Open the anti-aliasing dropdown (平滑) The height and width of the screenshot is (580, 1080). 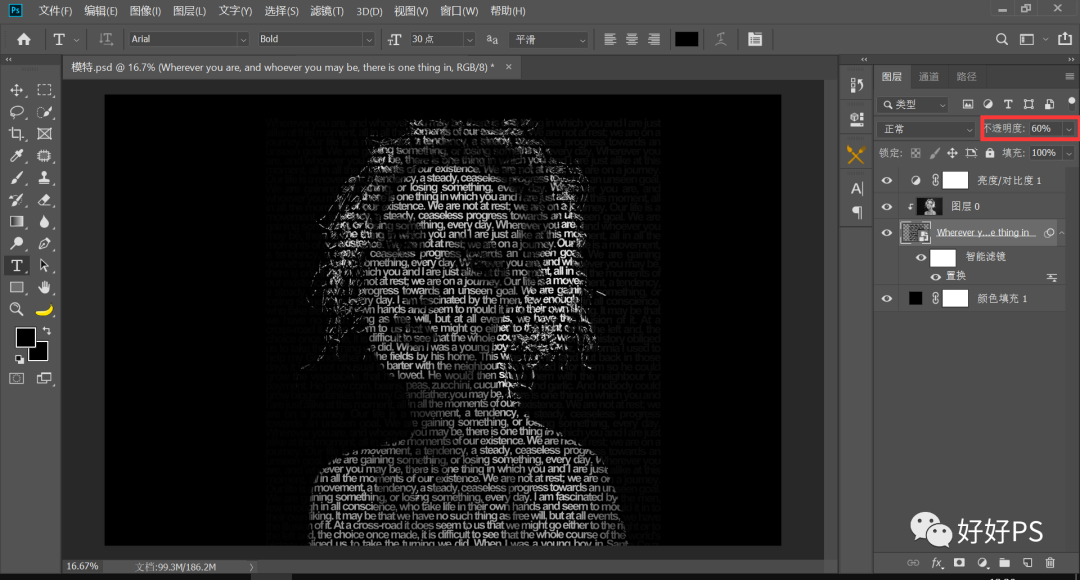tap(583, 40)
